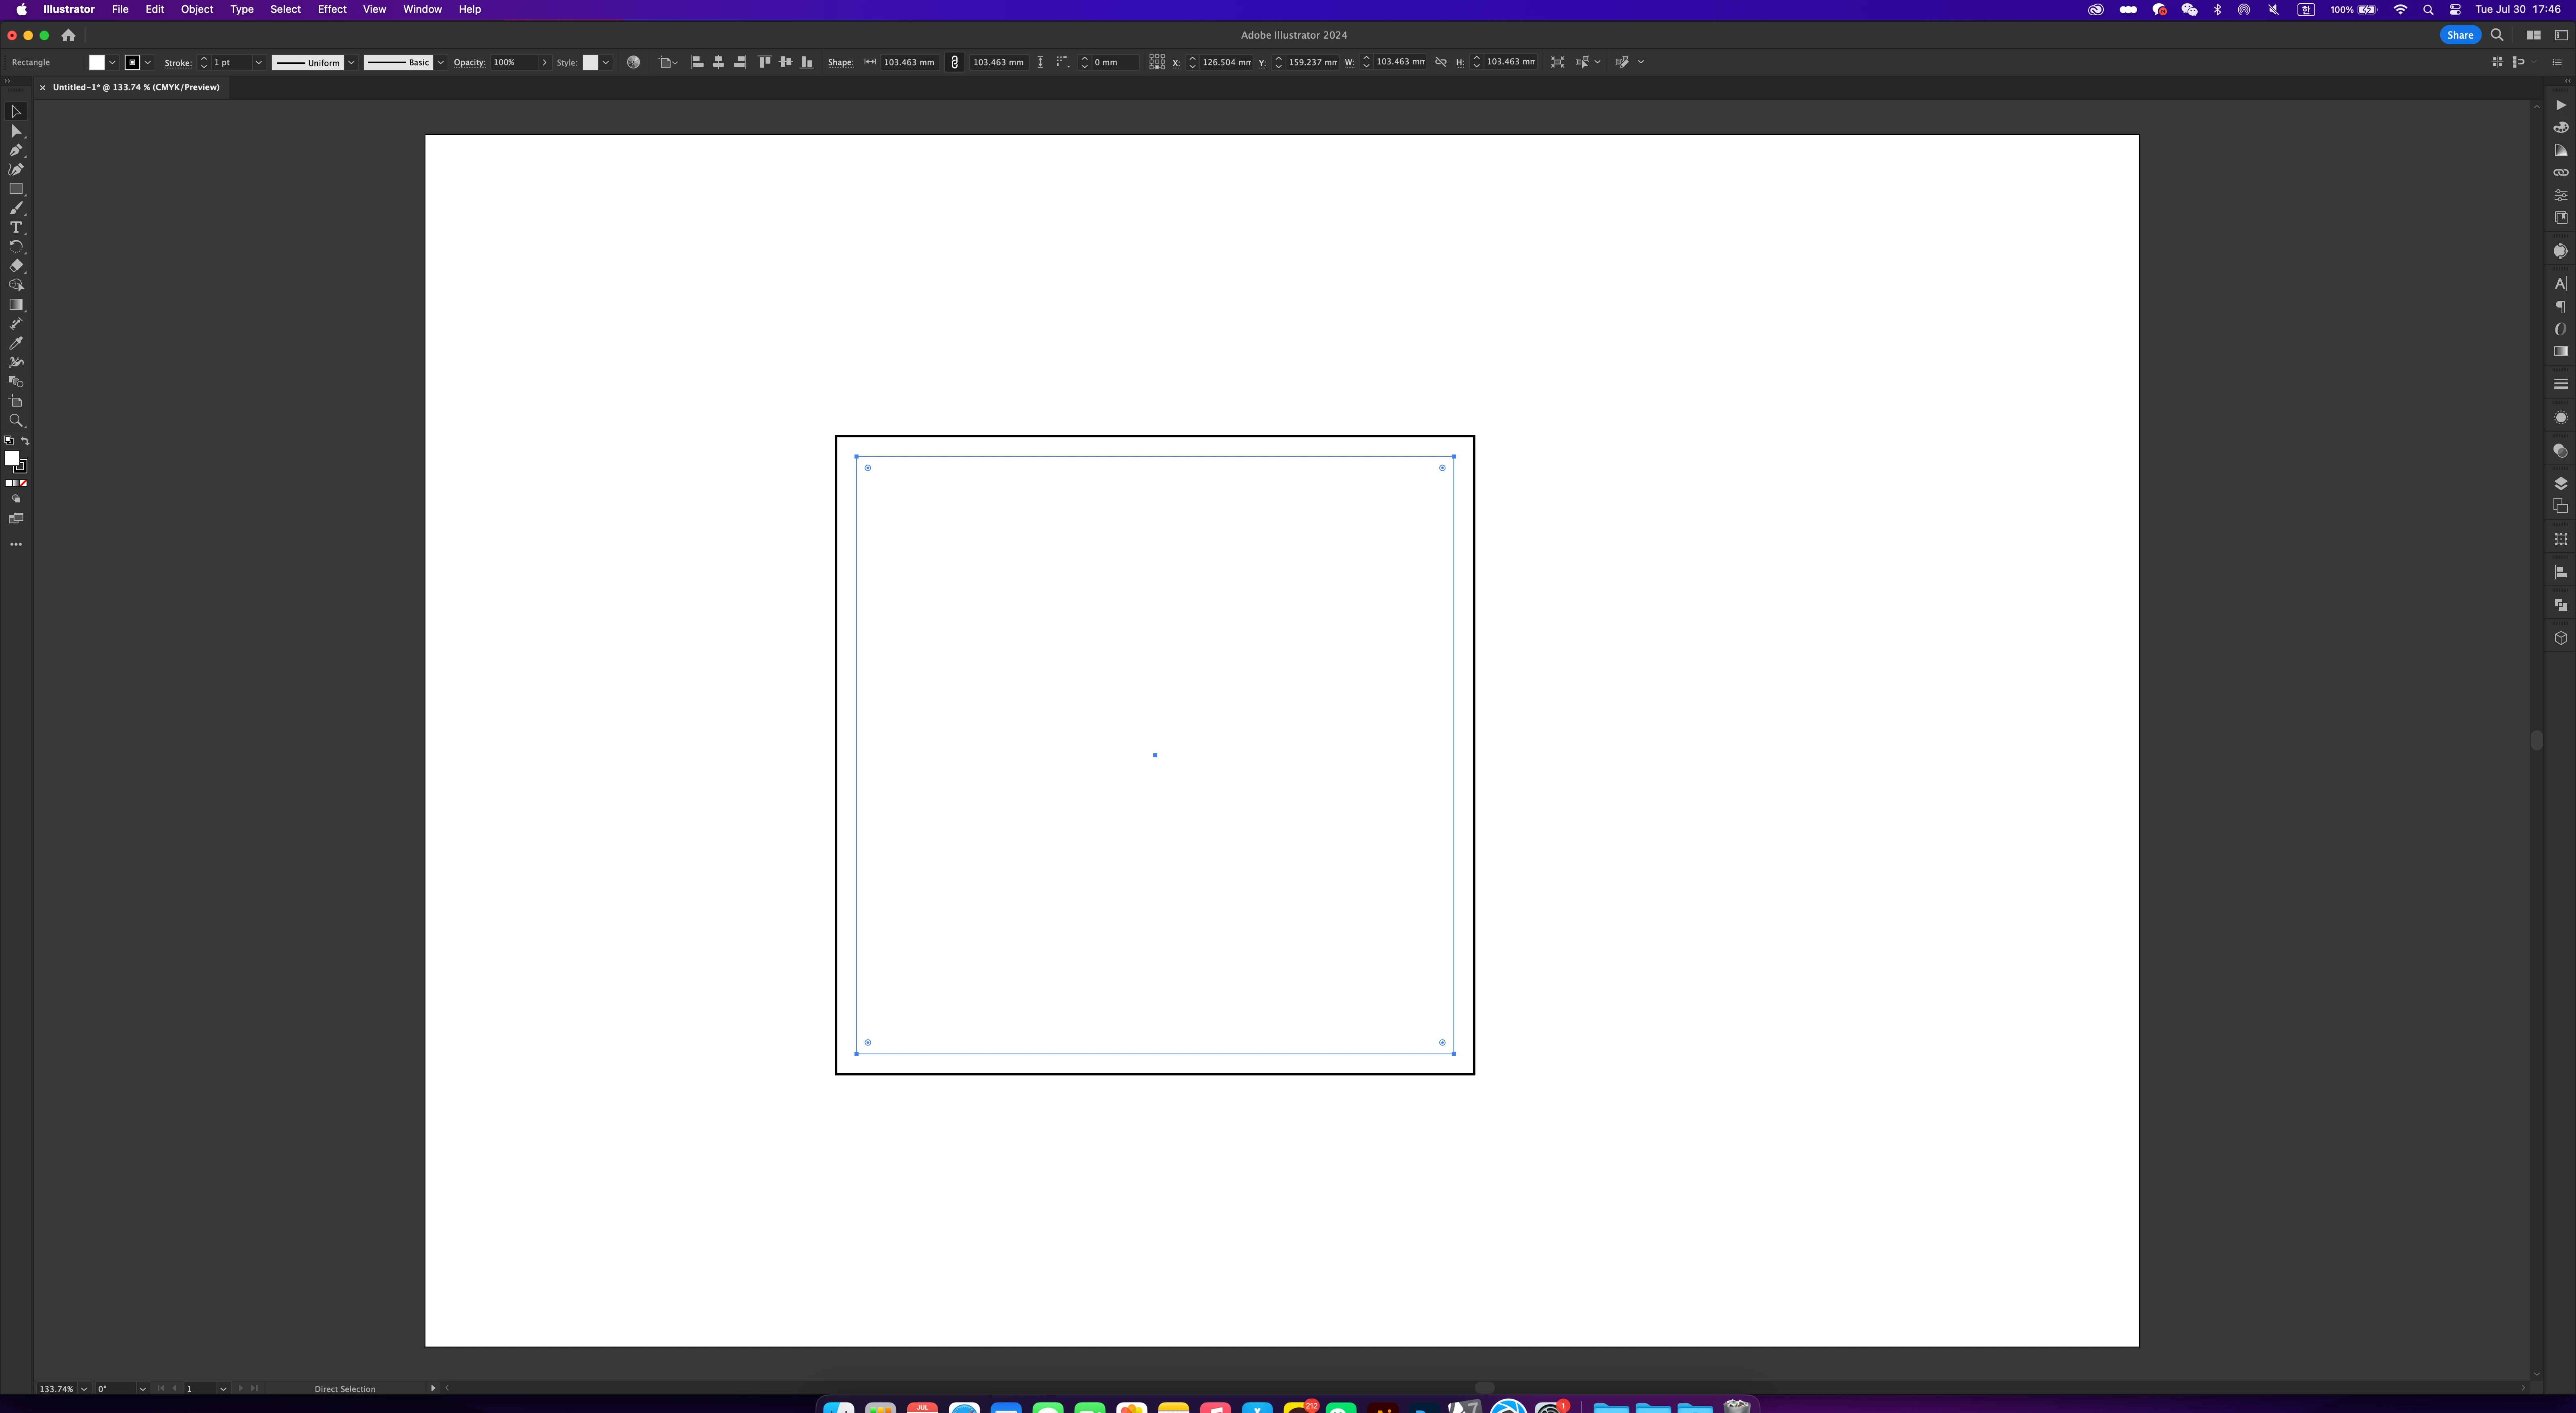Viewport: 2576px width, 1413px height.
Task: Select the Pen tool
Action: 16,150
